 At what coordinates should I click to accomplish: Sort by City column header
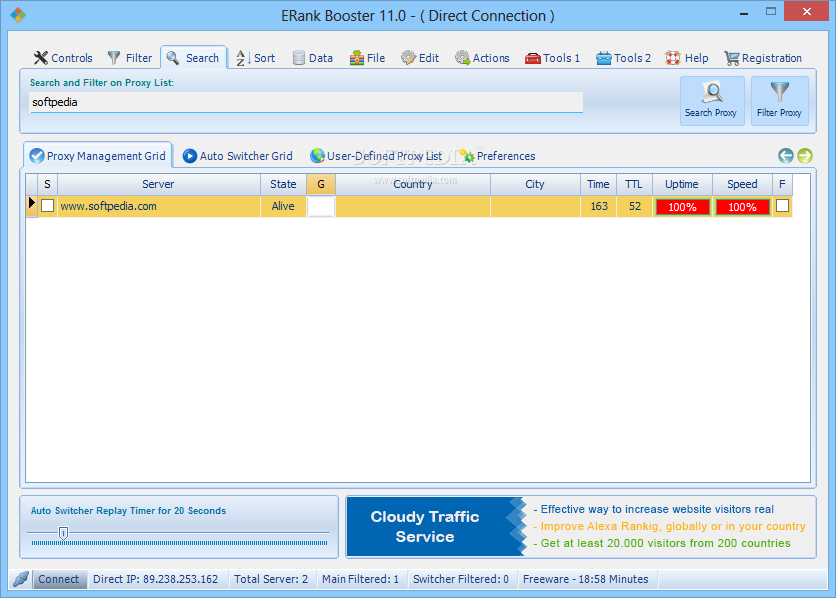click(535, 184)
